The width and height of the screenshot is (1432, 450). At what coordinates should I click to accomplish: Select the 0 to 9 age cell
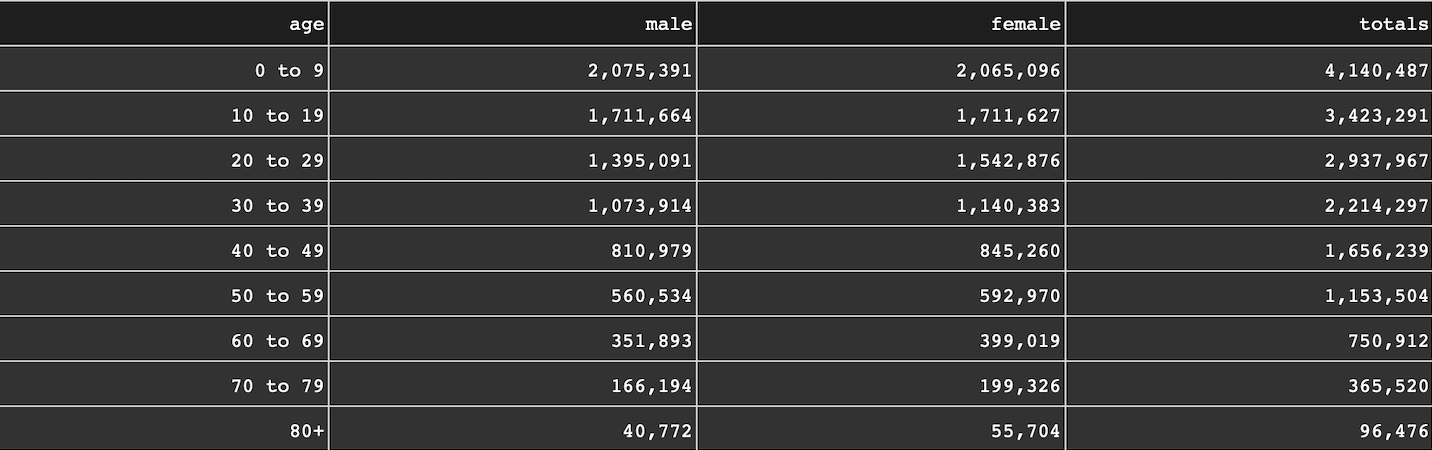tap(289, 71)
